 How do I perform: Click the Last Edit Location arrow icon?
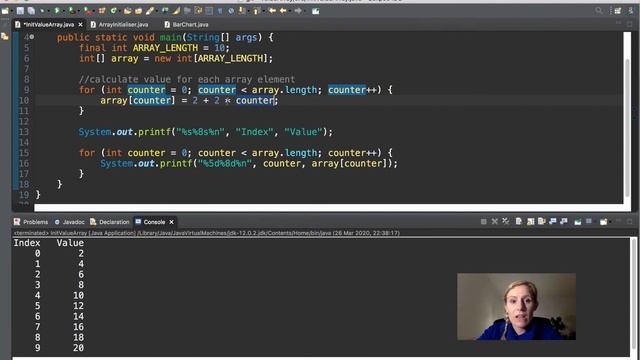click(x=272, y=11)
